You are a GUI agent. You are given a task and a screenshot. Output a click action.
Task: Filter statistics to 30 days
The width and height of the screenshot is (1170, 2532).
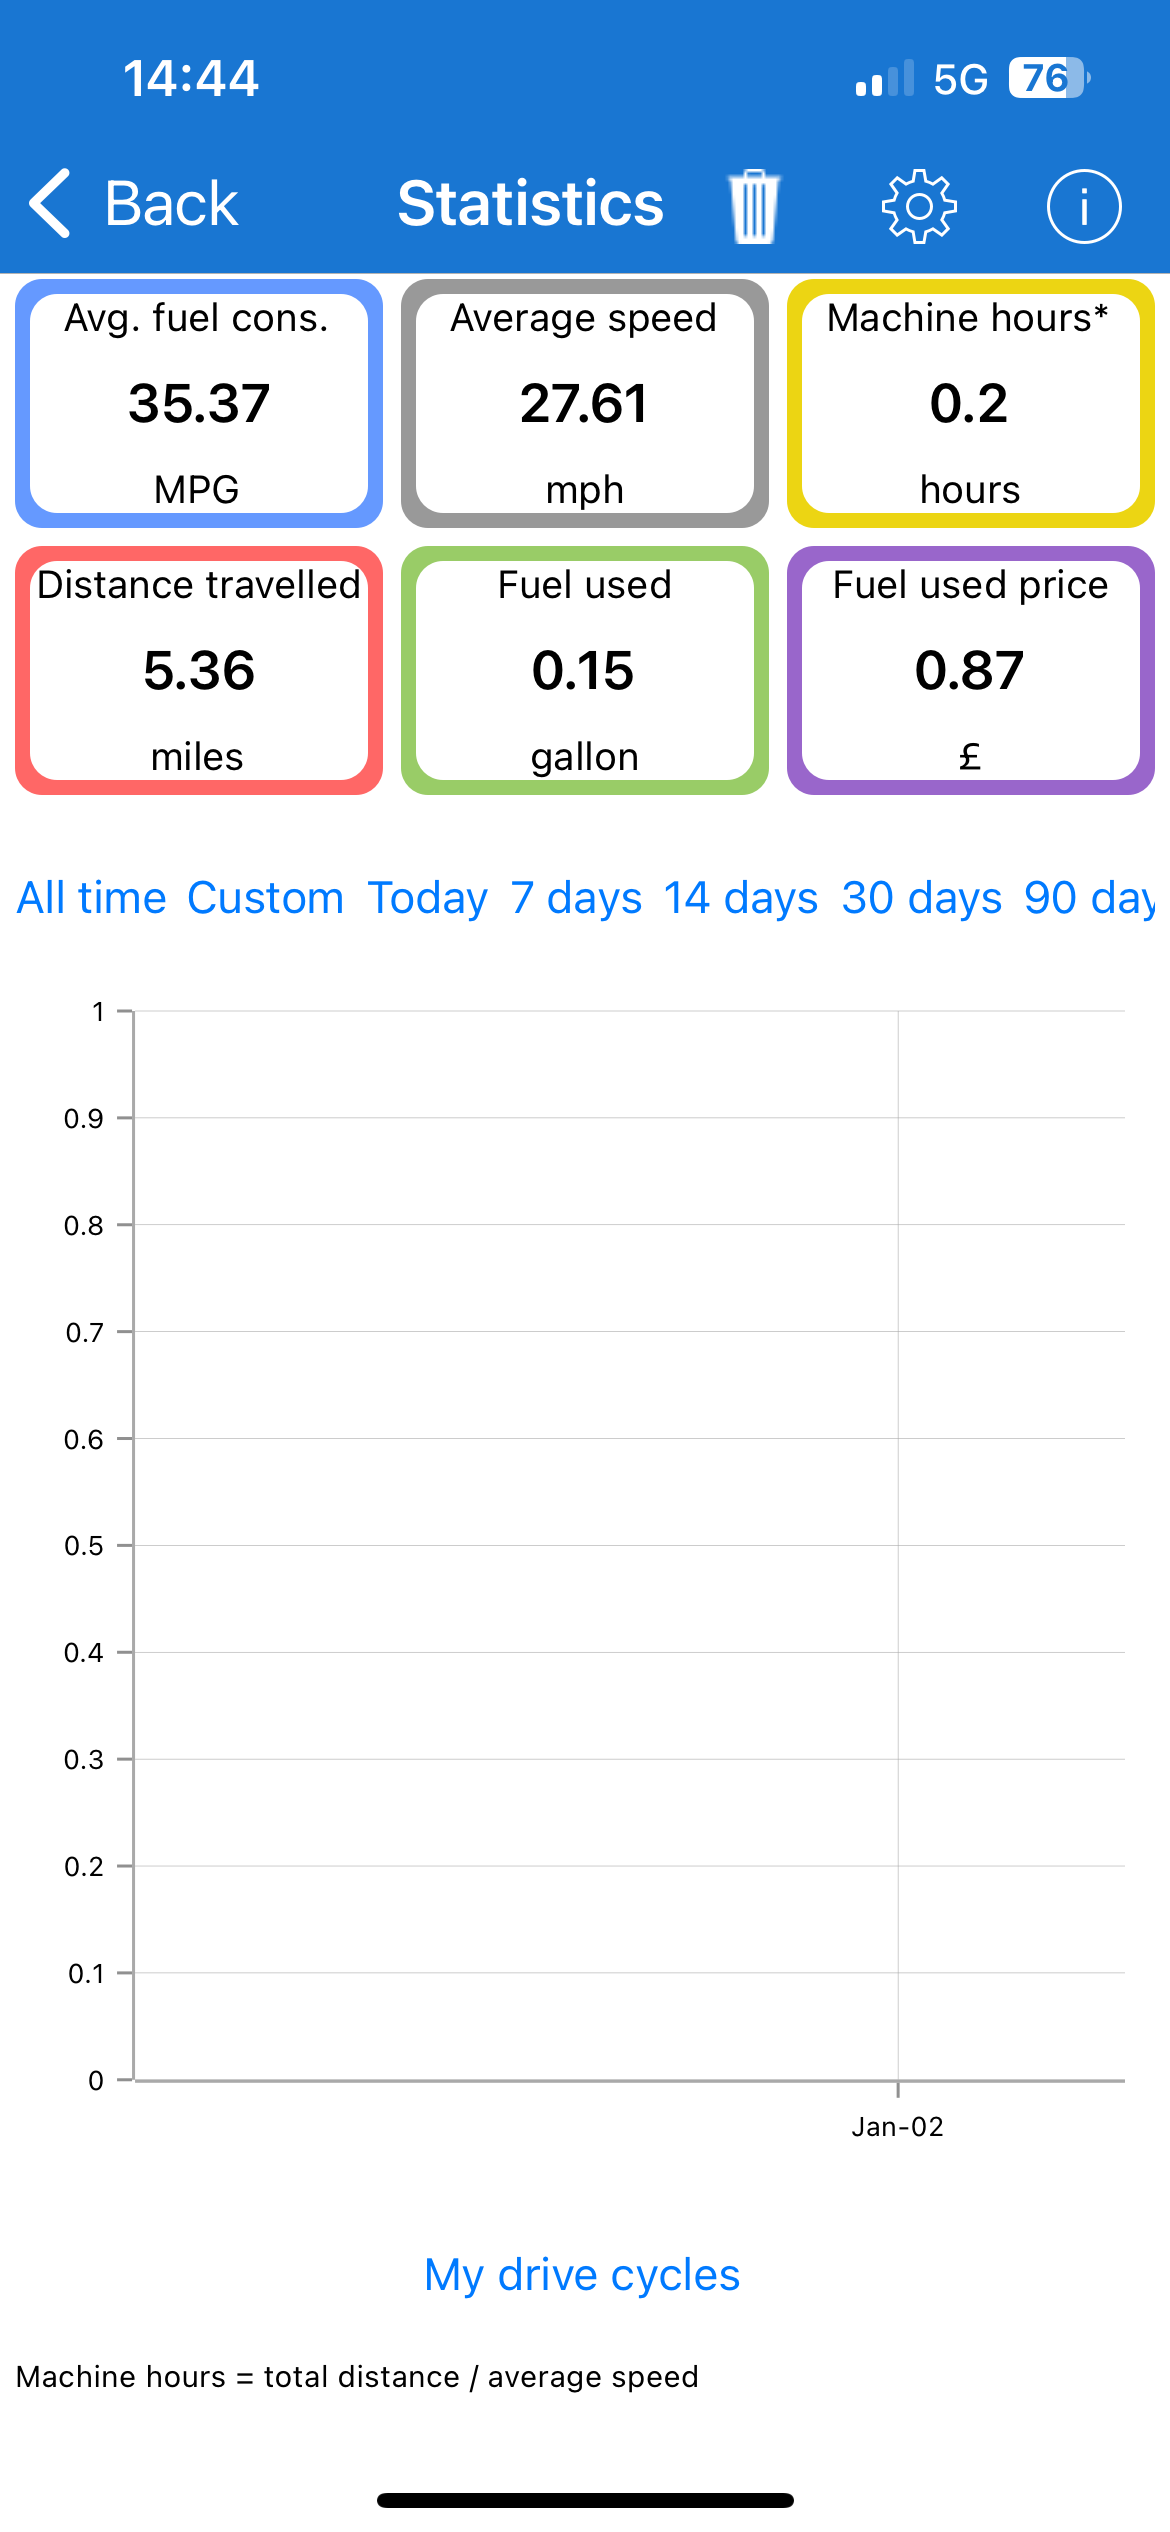tap(922, 898)
